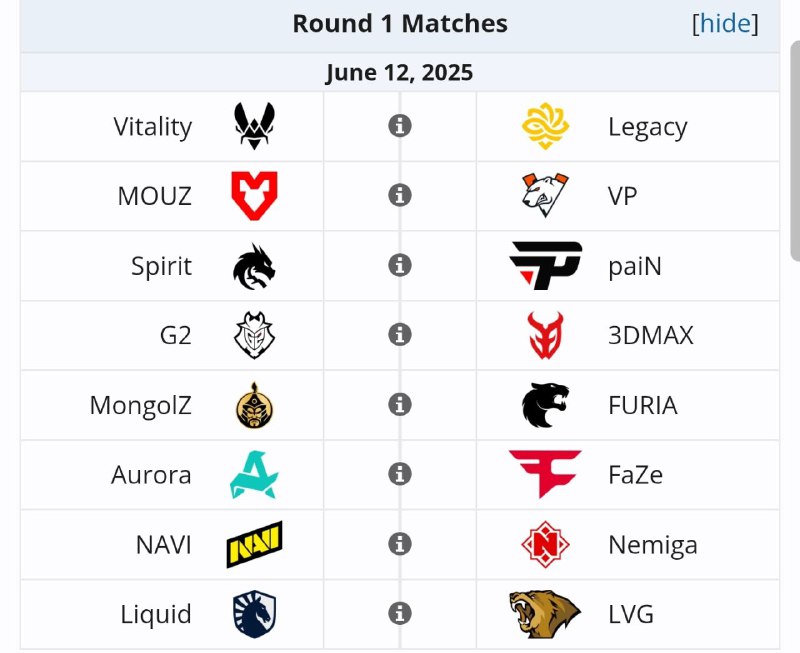Click the Vitality team logo
The image size is (800, 653).
[x=254, y=127]
